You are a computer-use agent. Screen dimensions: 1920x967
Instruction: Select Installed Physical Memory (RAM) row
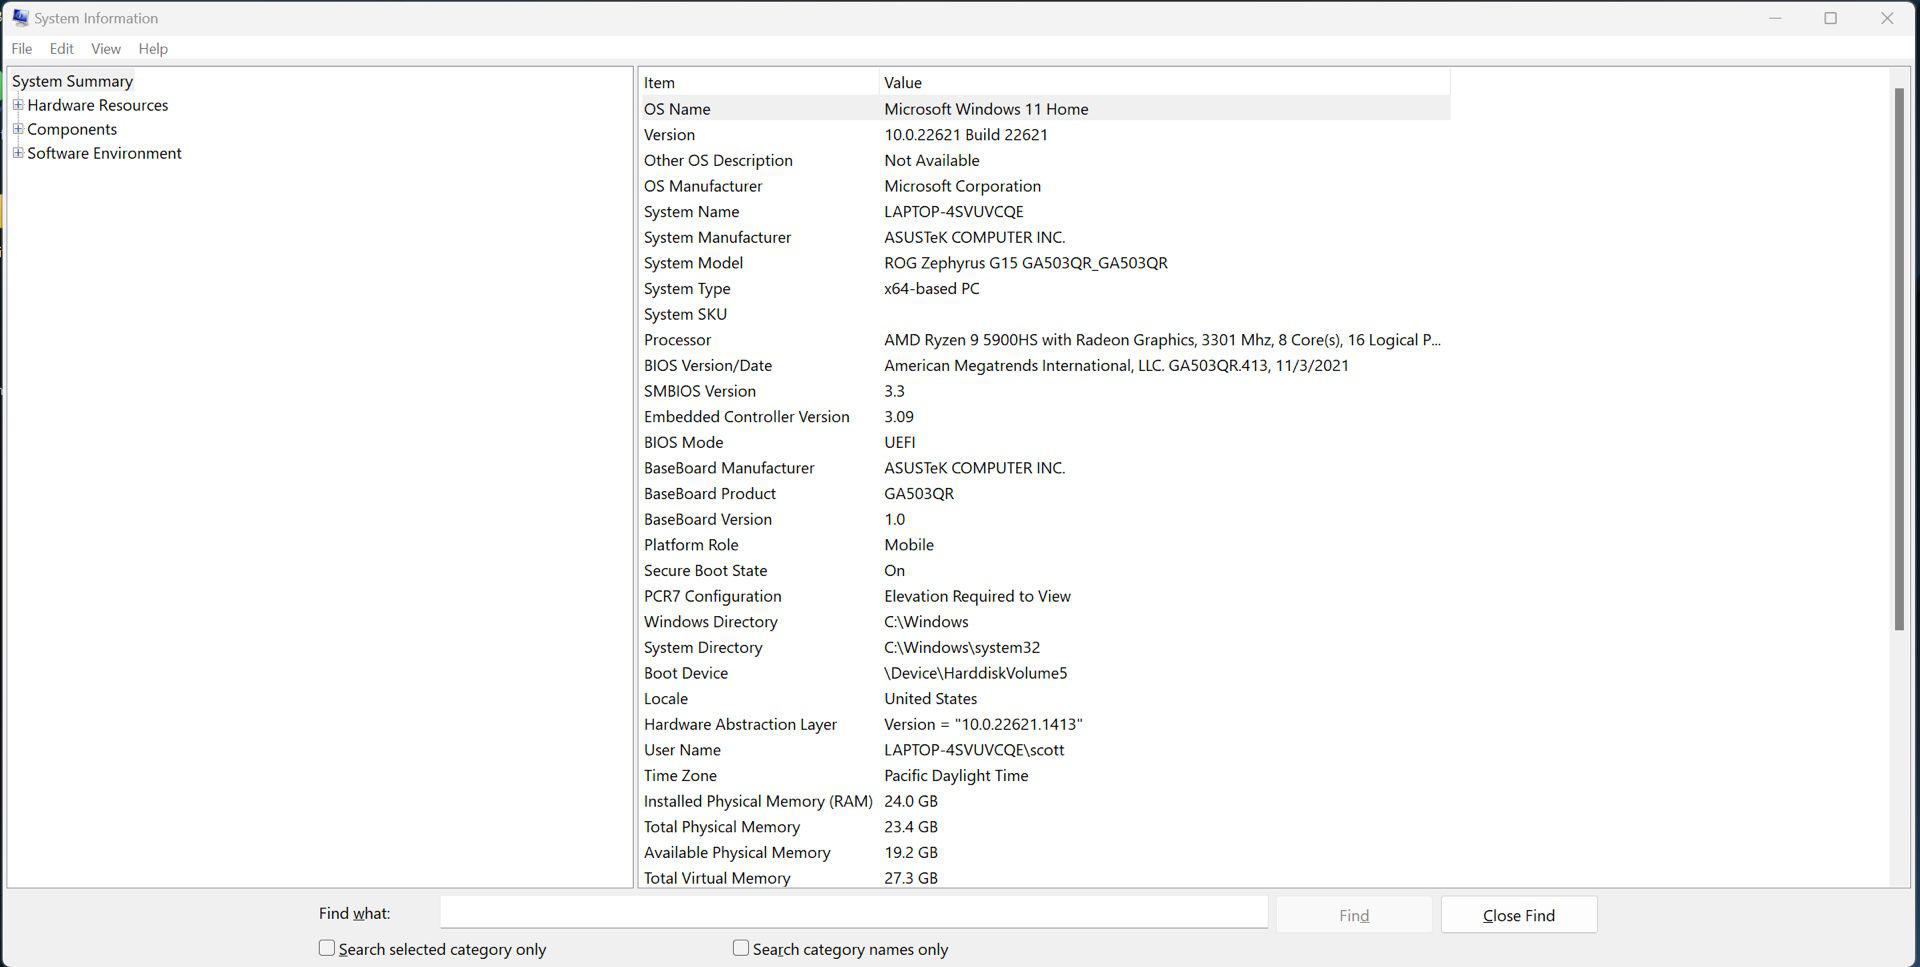[x=1044, y=801]
